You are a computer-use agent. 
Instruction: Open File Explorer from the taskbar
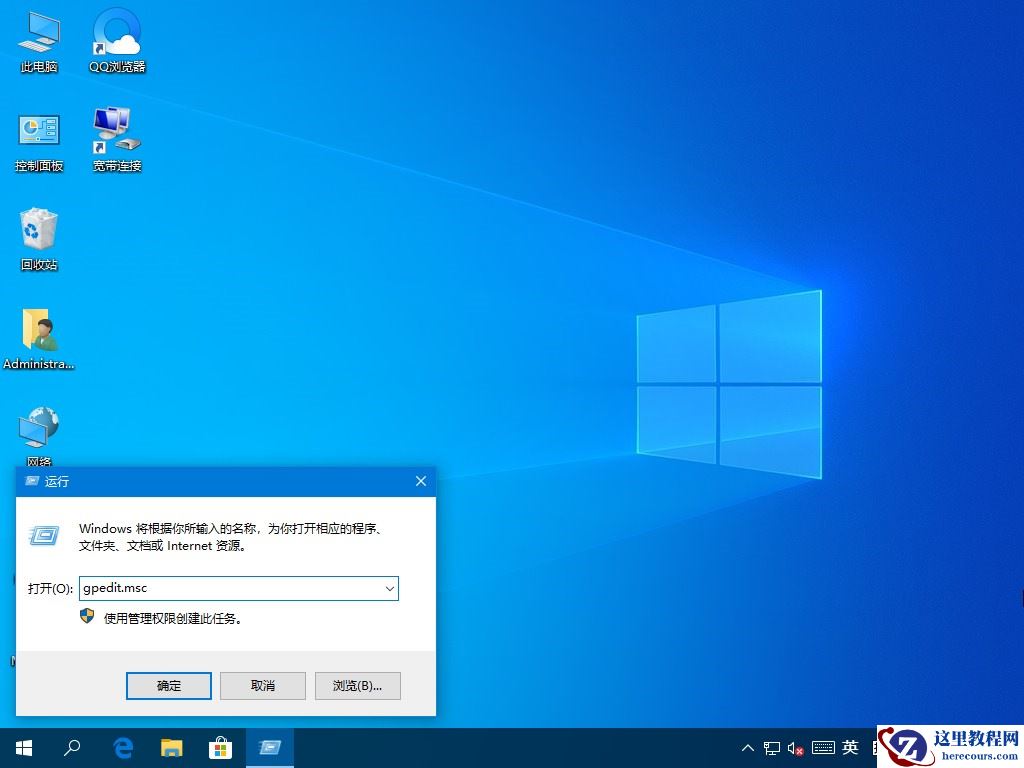(171, 747)
